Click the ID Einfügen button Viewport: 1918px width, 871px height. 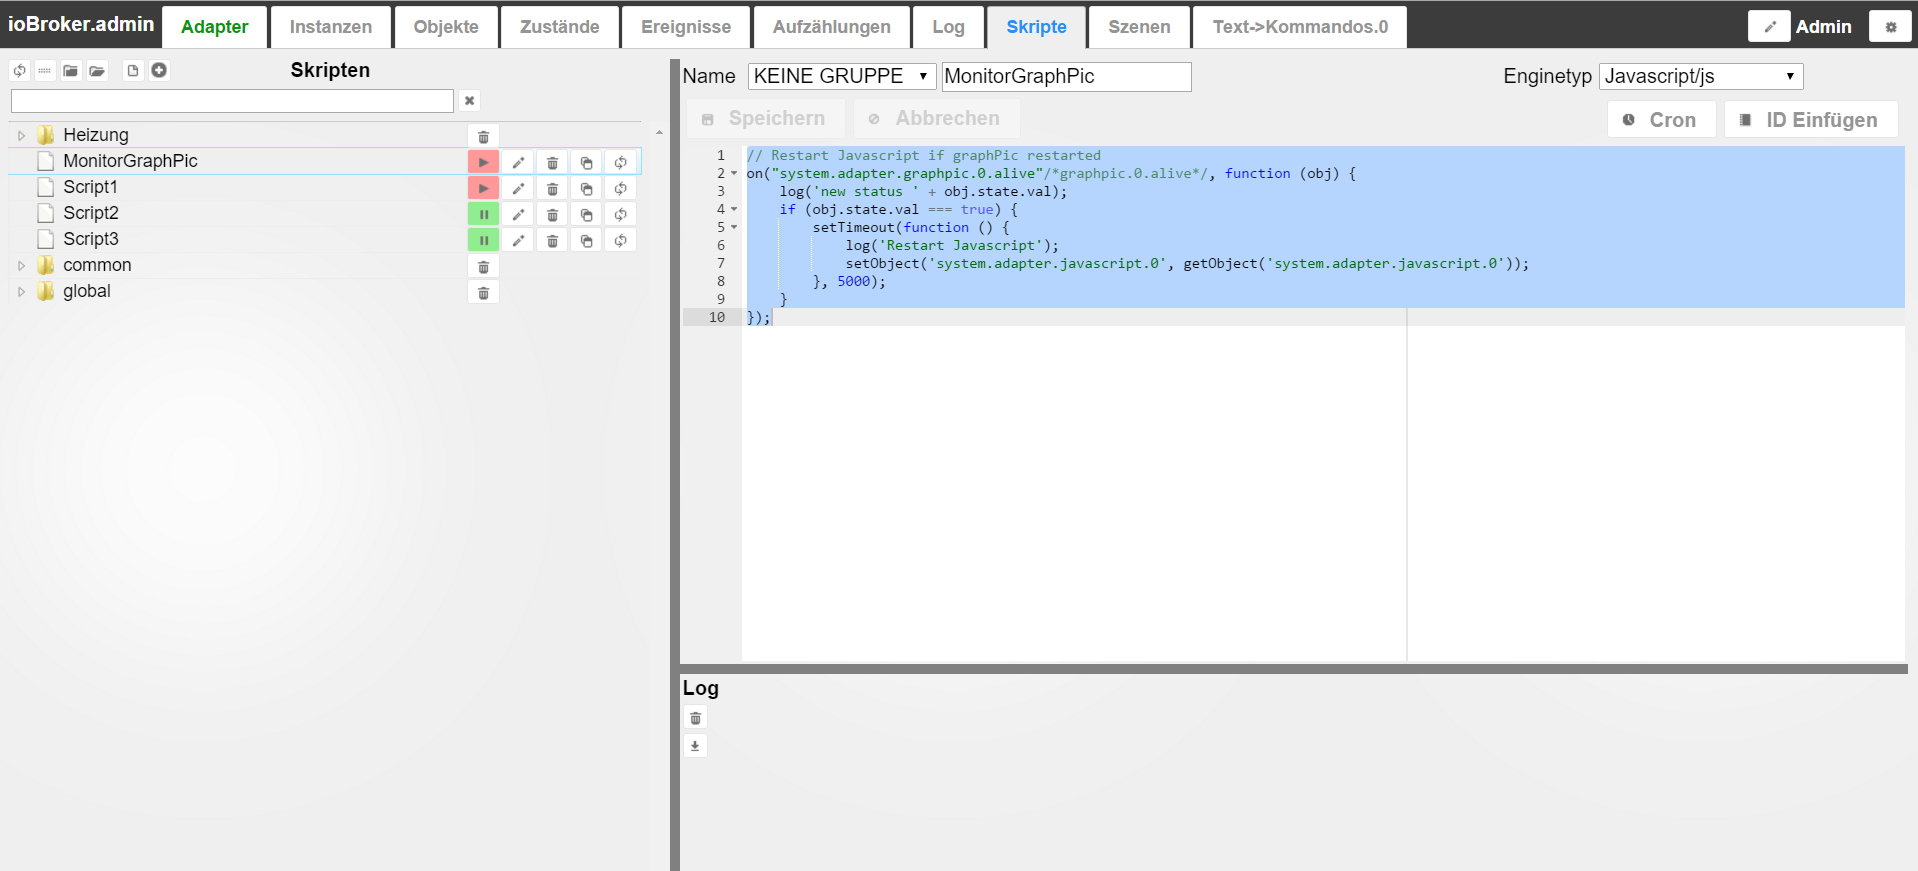1811,120
